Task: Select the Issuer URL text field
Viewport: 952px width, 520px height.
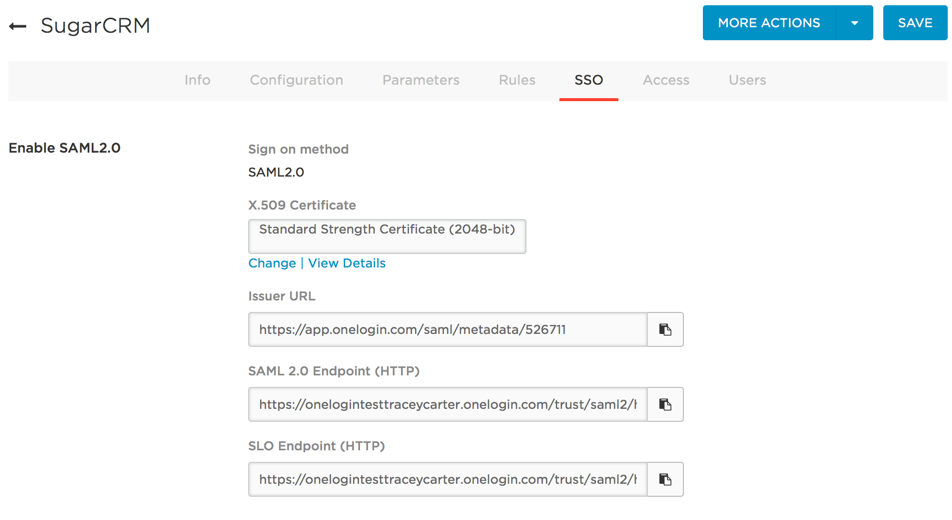Action: point(447,330)
